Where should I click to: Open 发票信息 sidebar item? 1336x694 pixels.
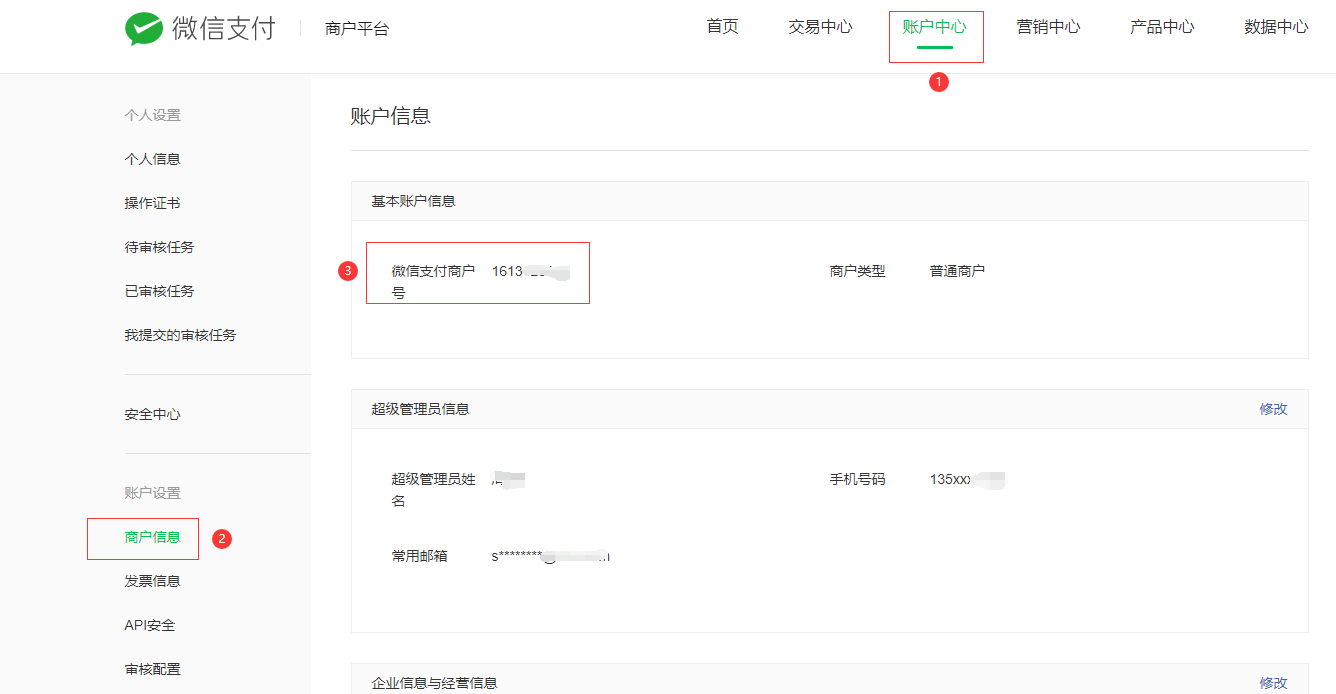(x=152, y=581)
